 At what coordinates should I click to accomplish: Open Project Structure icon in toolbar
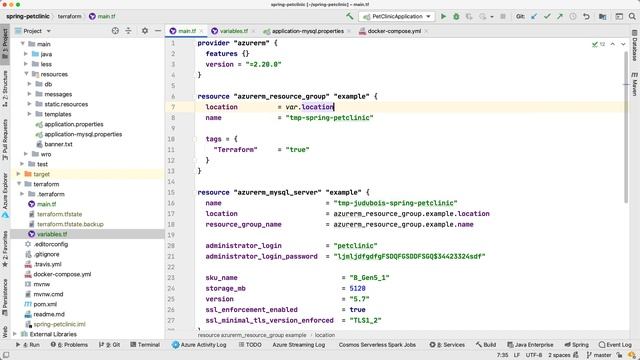click(602, 16)
